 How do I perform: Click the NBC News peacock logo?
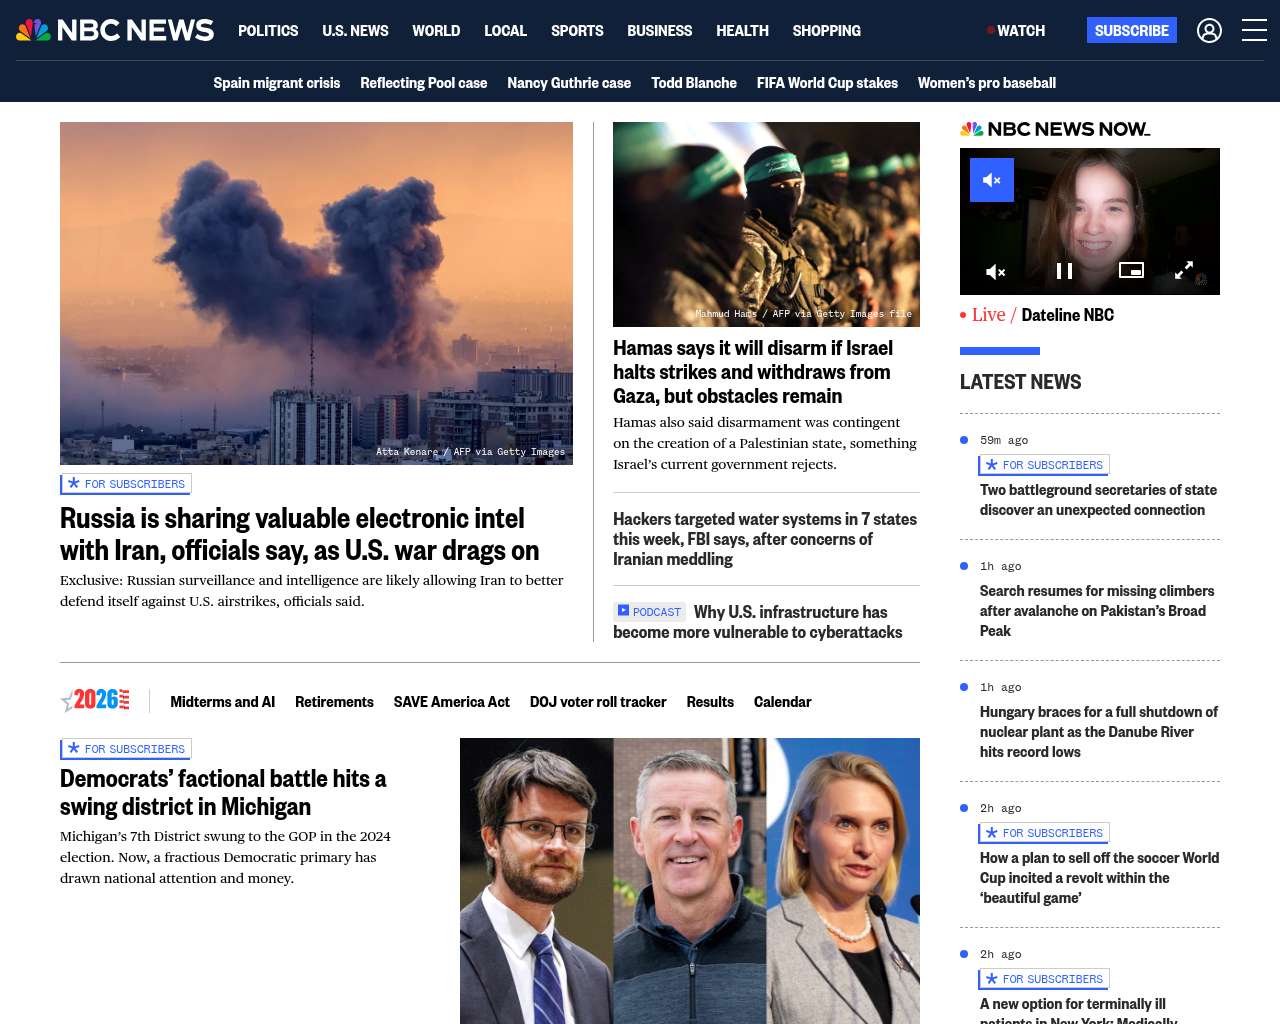pos(115,30)
